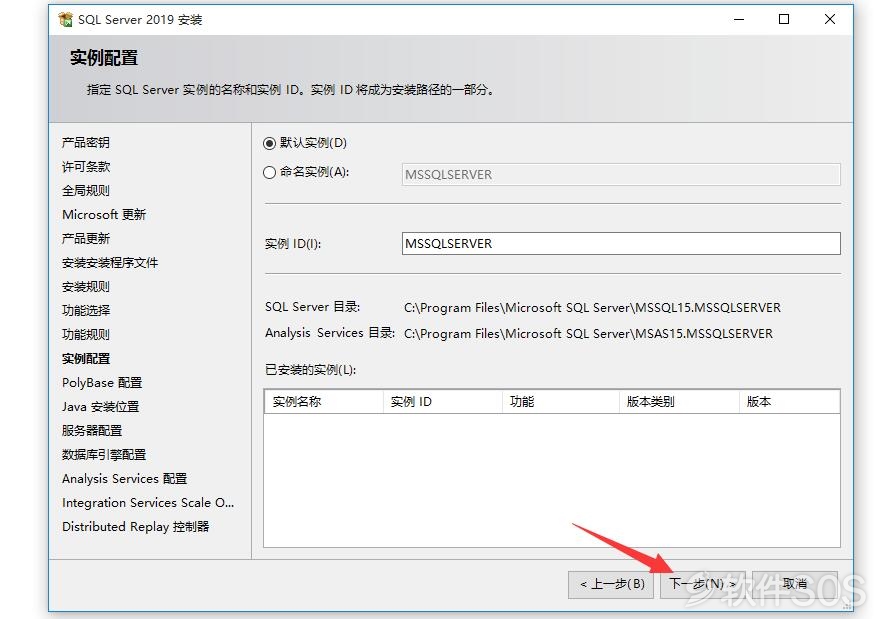Screen dimensions: 880x619
Task: Click the Analysis Services 目录 path text
Action: pos(588,333)
